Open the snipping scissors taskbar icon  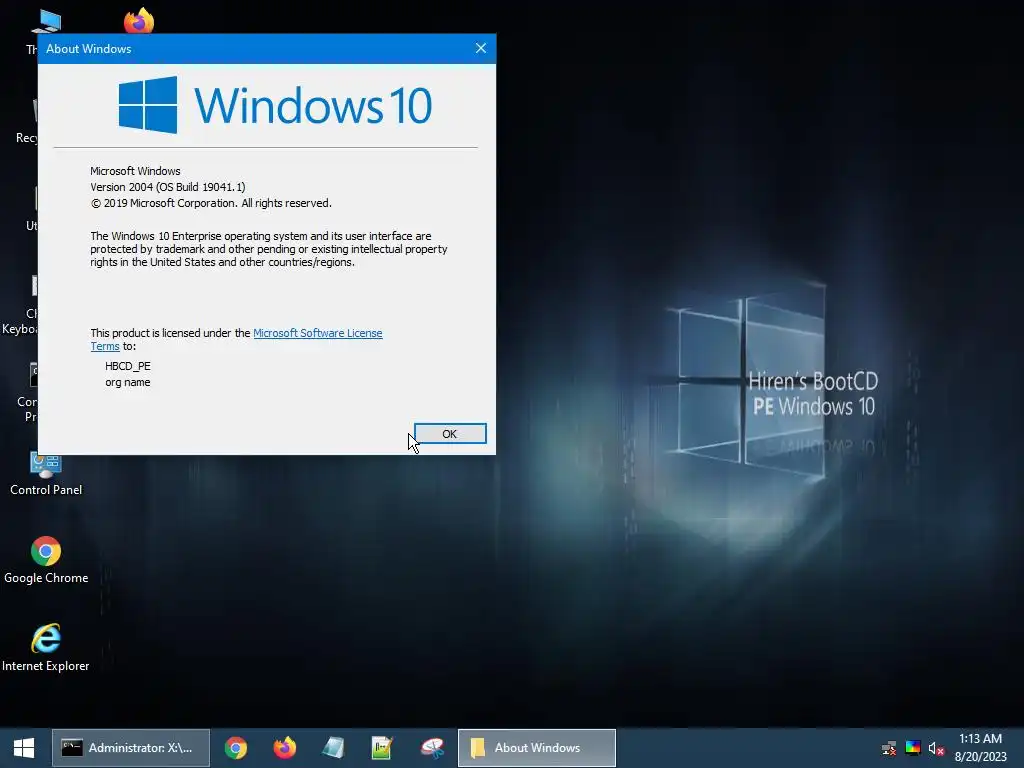[x=432, y=748]
